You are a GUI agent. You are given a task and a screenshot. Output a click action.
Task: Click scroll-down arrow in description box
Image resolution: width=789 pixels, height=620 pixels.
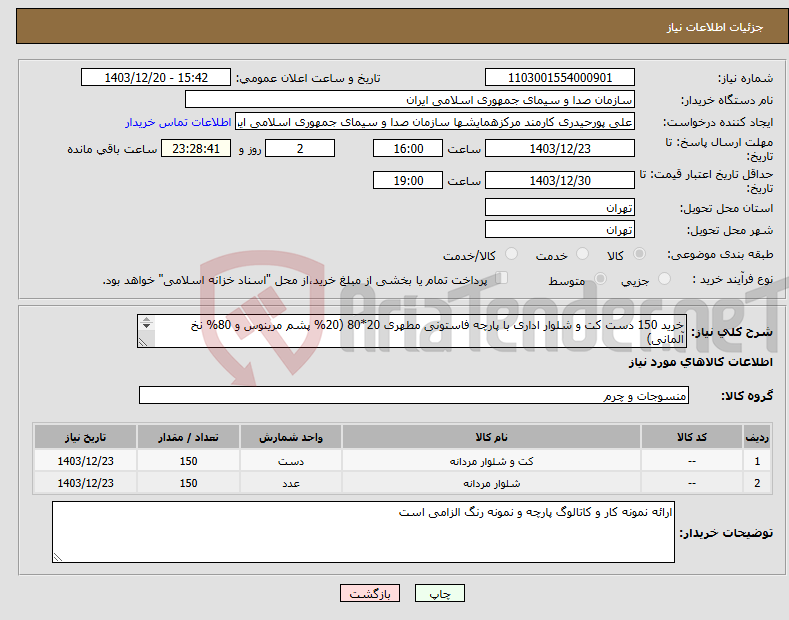[146, 326]
